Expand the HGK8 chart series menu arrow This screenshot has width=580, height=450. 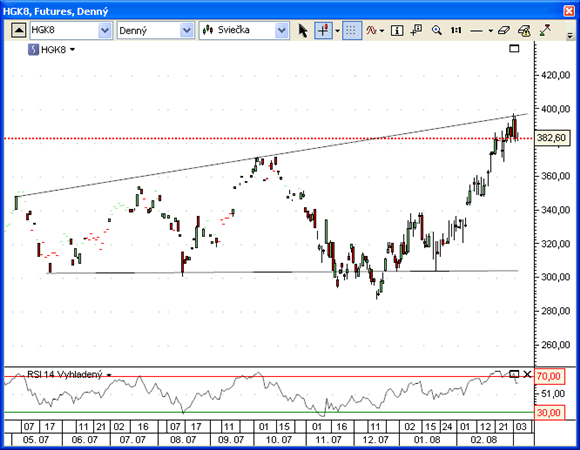(72, 50)
